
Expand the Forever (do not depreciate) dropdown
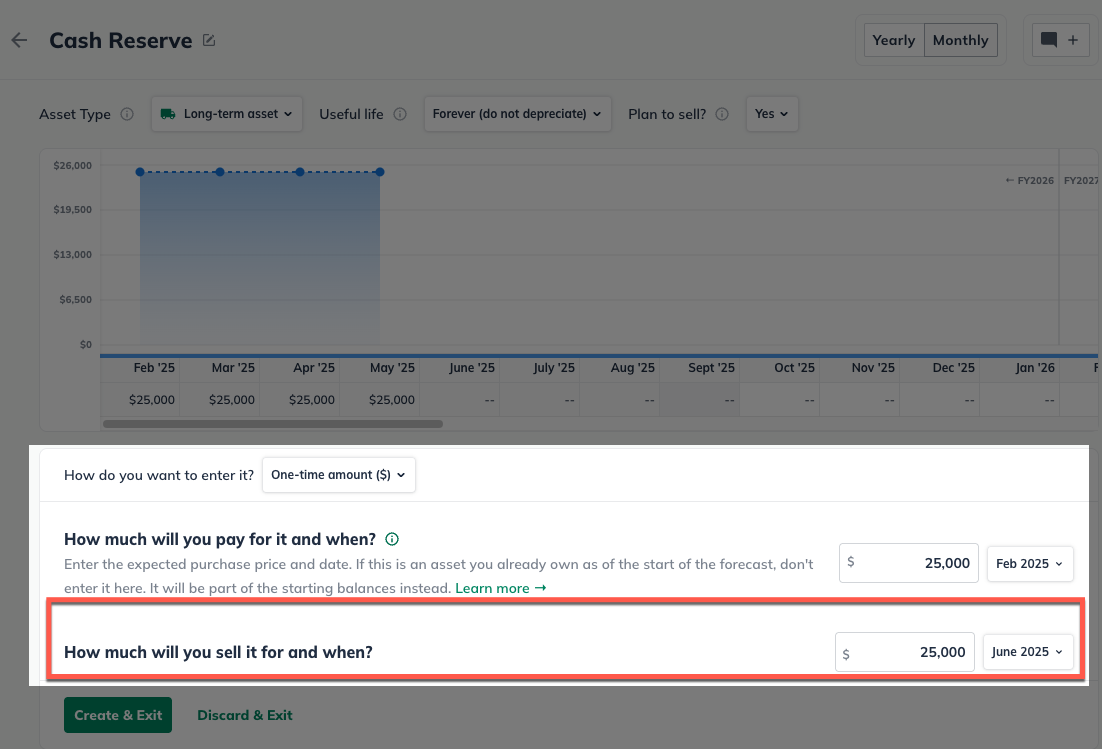point(517,114)
